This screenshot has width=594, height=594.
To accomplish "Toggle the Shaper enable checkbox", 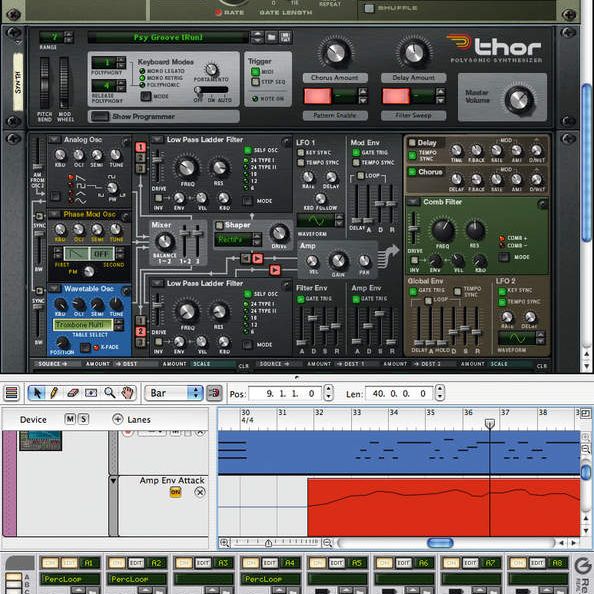I will (x=219, y=225).
